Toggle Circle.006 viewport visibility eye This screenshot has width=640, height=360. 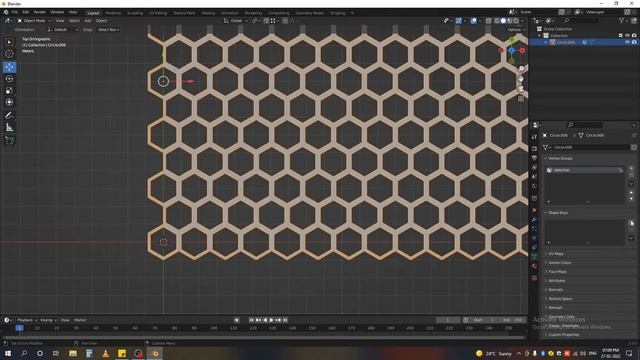(627, 42)
